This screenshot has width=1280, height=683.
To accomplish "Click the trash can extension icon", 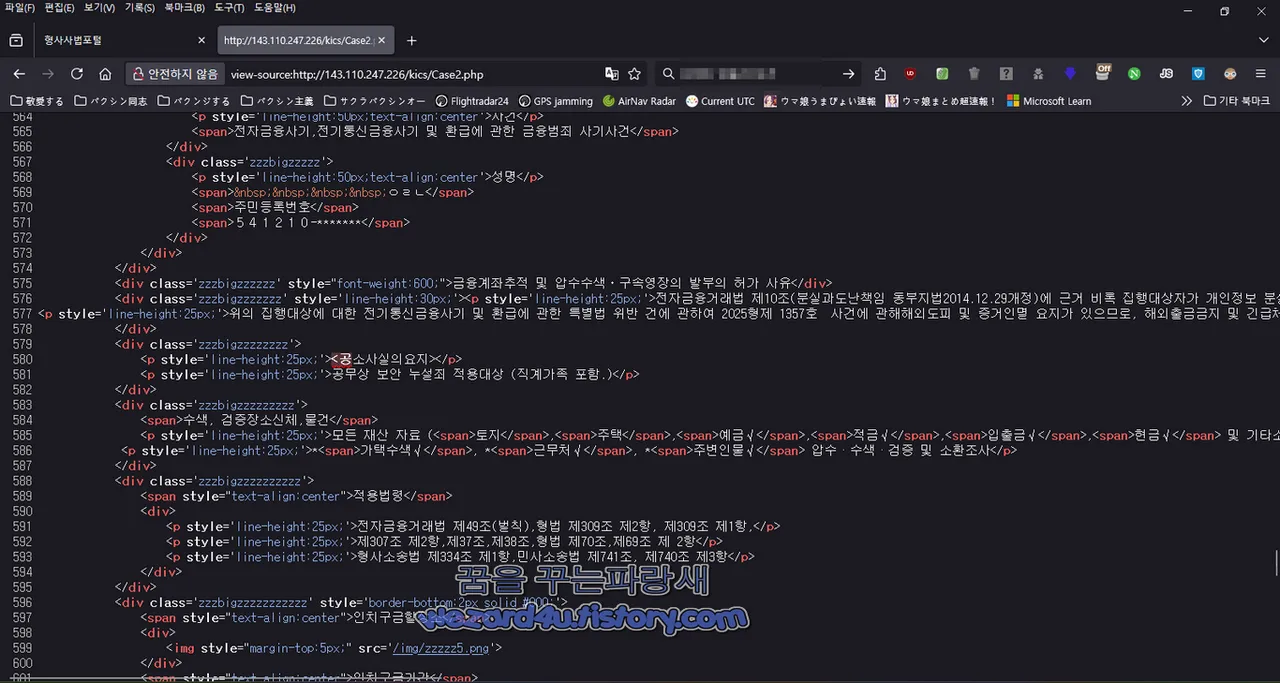I will coord(973,74).
